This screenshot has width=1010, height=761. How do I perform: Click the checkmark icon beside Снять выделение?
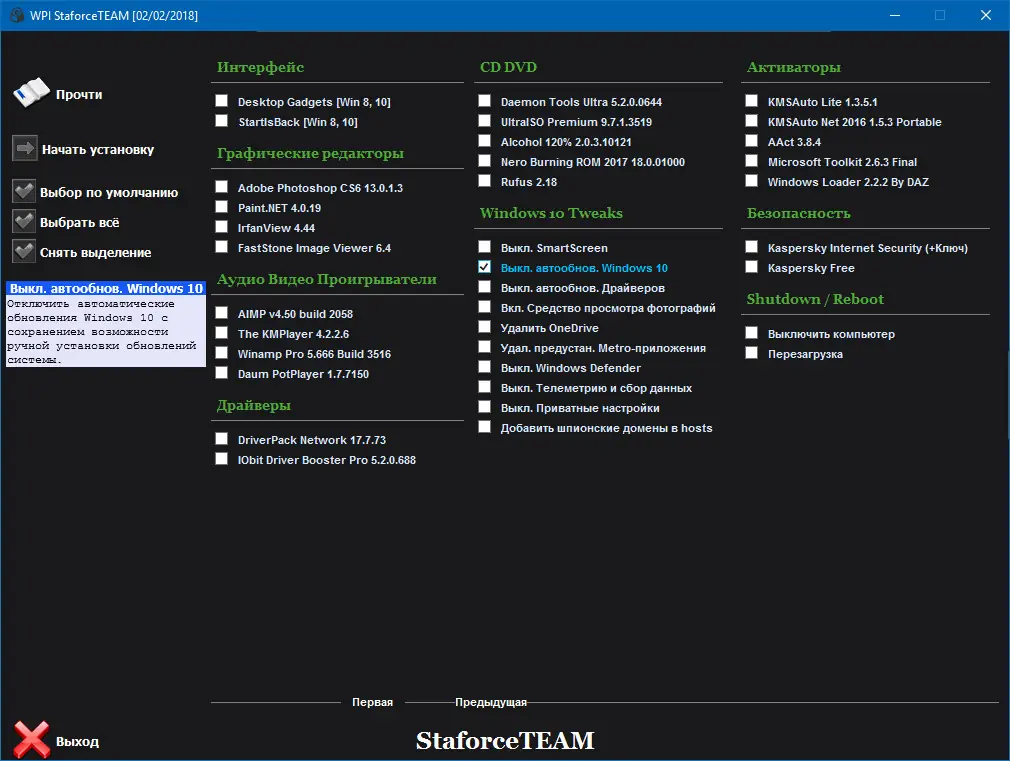(x=24, y=251)
